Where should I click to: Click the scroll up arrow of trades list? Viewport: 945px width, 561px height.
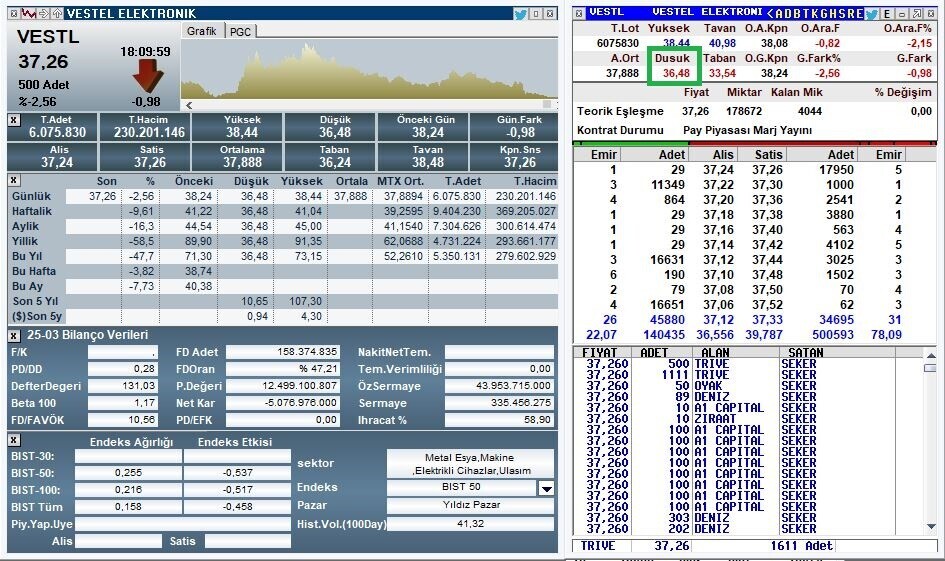tap(931, 356)
